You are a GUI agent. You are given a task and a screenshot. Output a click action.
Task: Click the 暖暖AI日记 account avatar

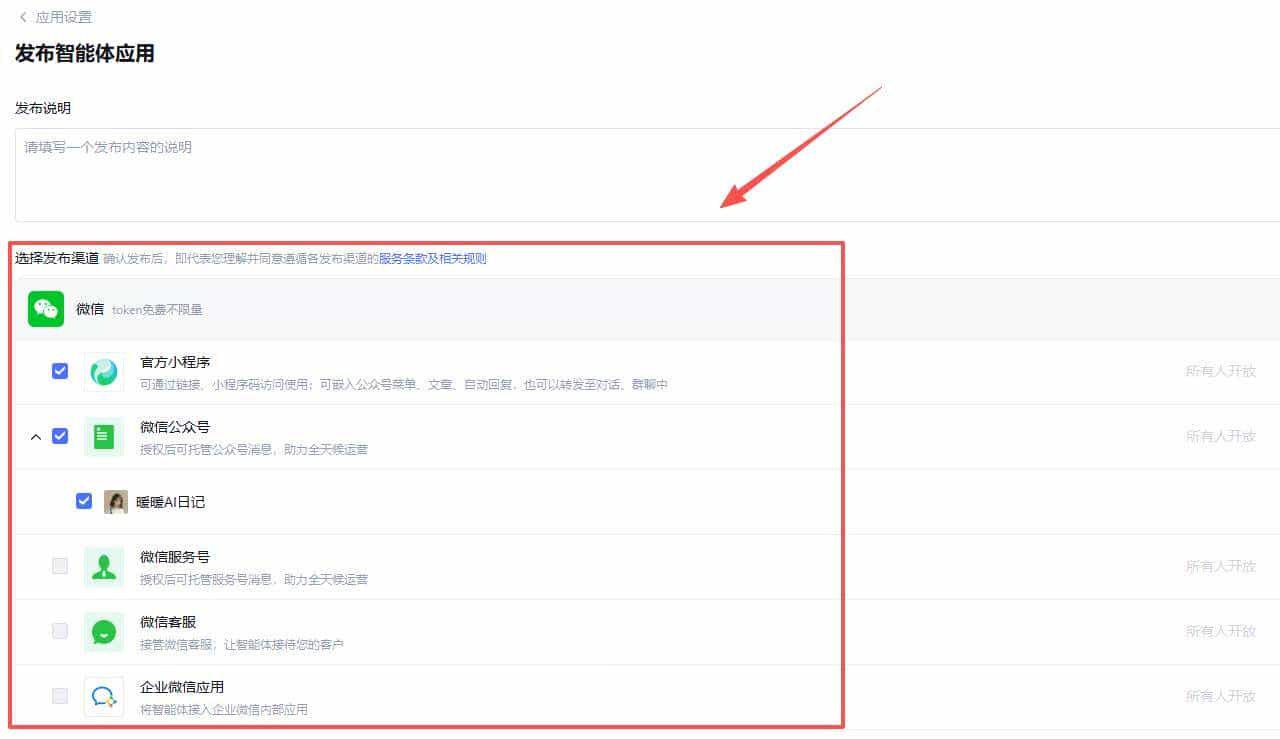[117, 501]
